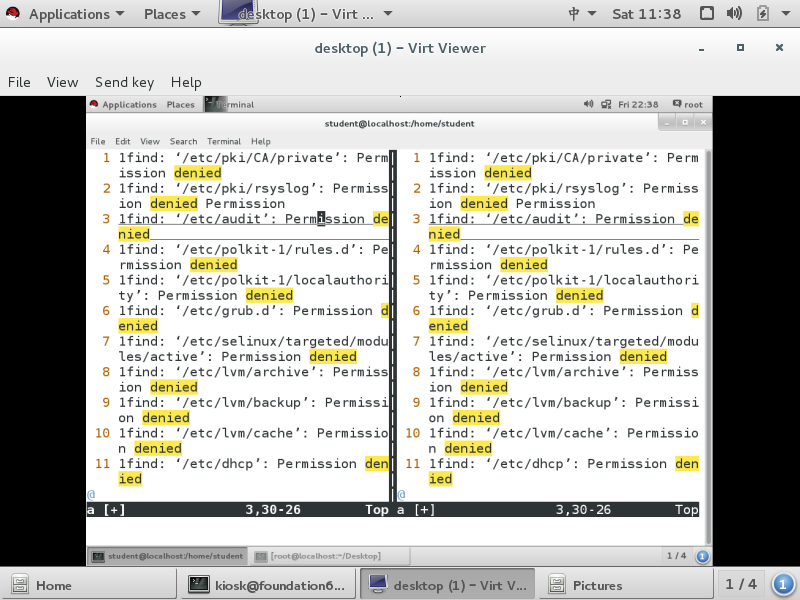Open terminal Search menu
The height and width of the screenshot is (600, 800).
coord(184,141)
